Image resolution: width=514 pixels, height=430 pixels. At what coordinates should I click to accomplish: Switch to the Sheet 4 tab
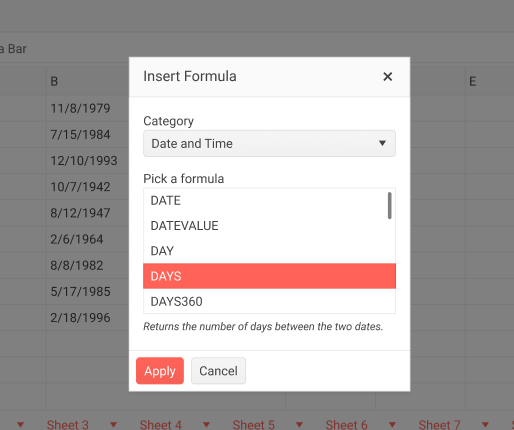coord(161,425)
